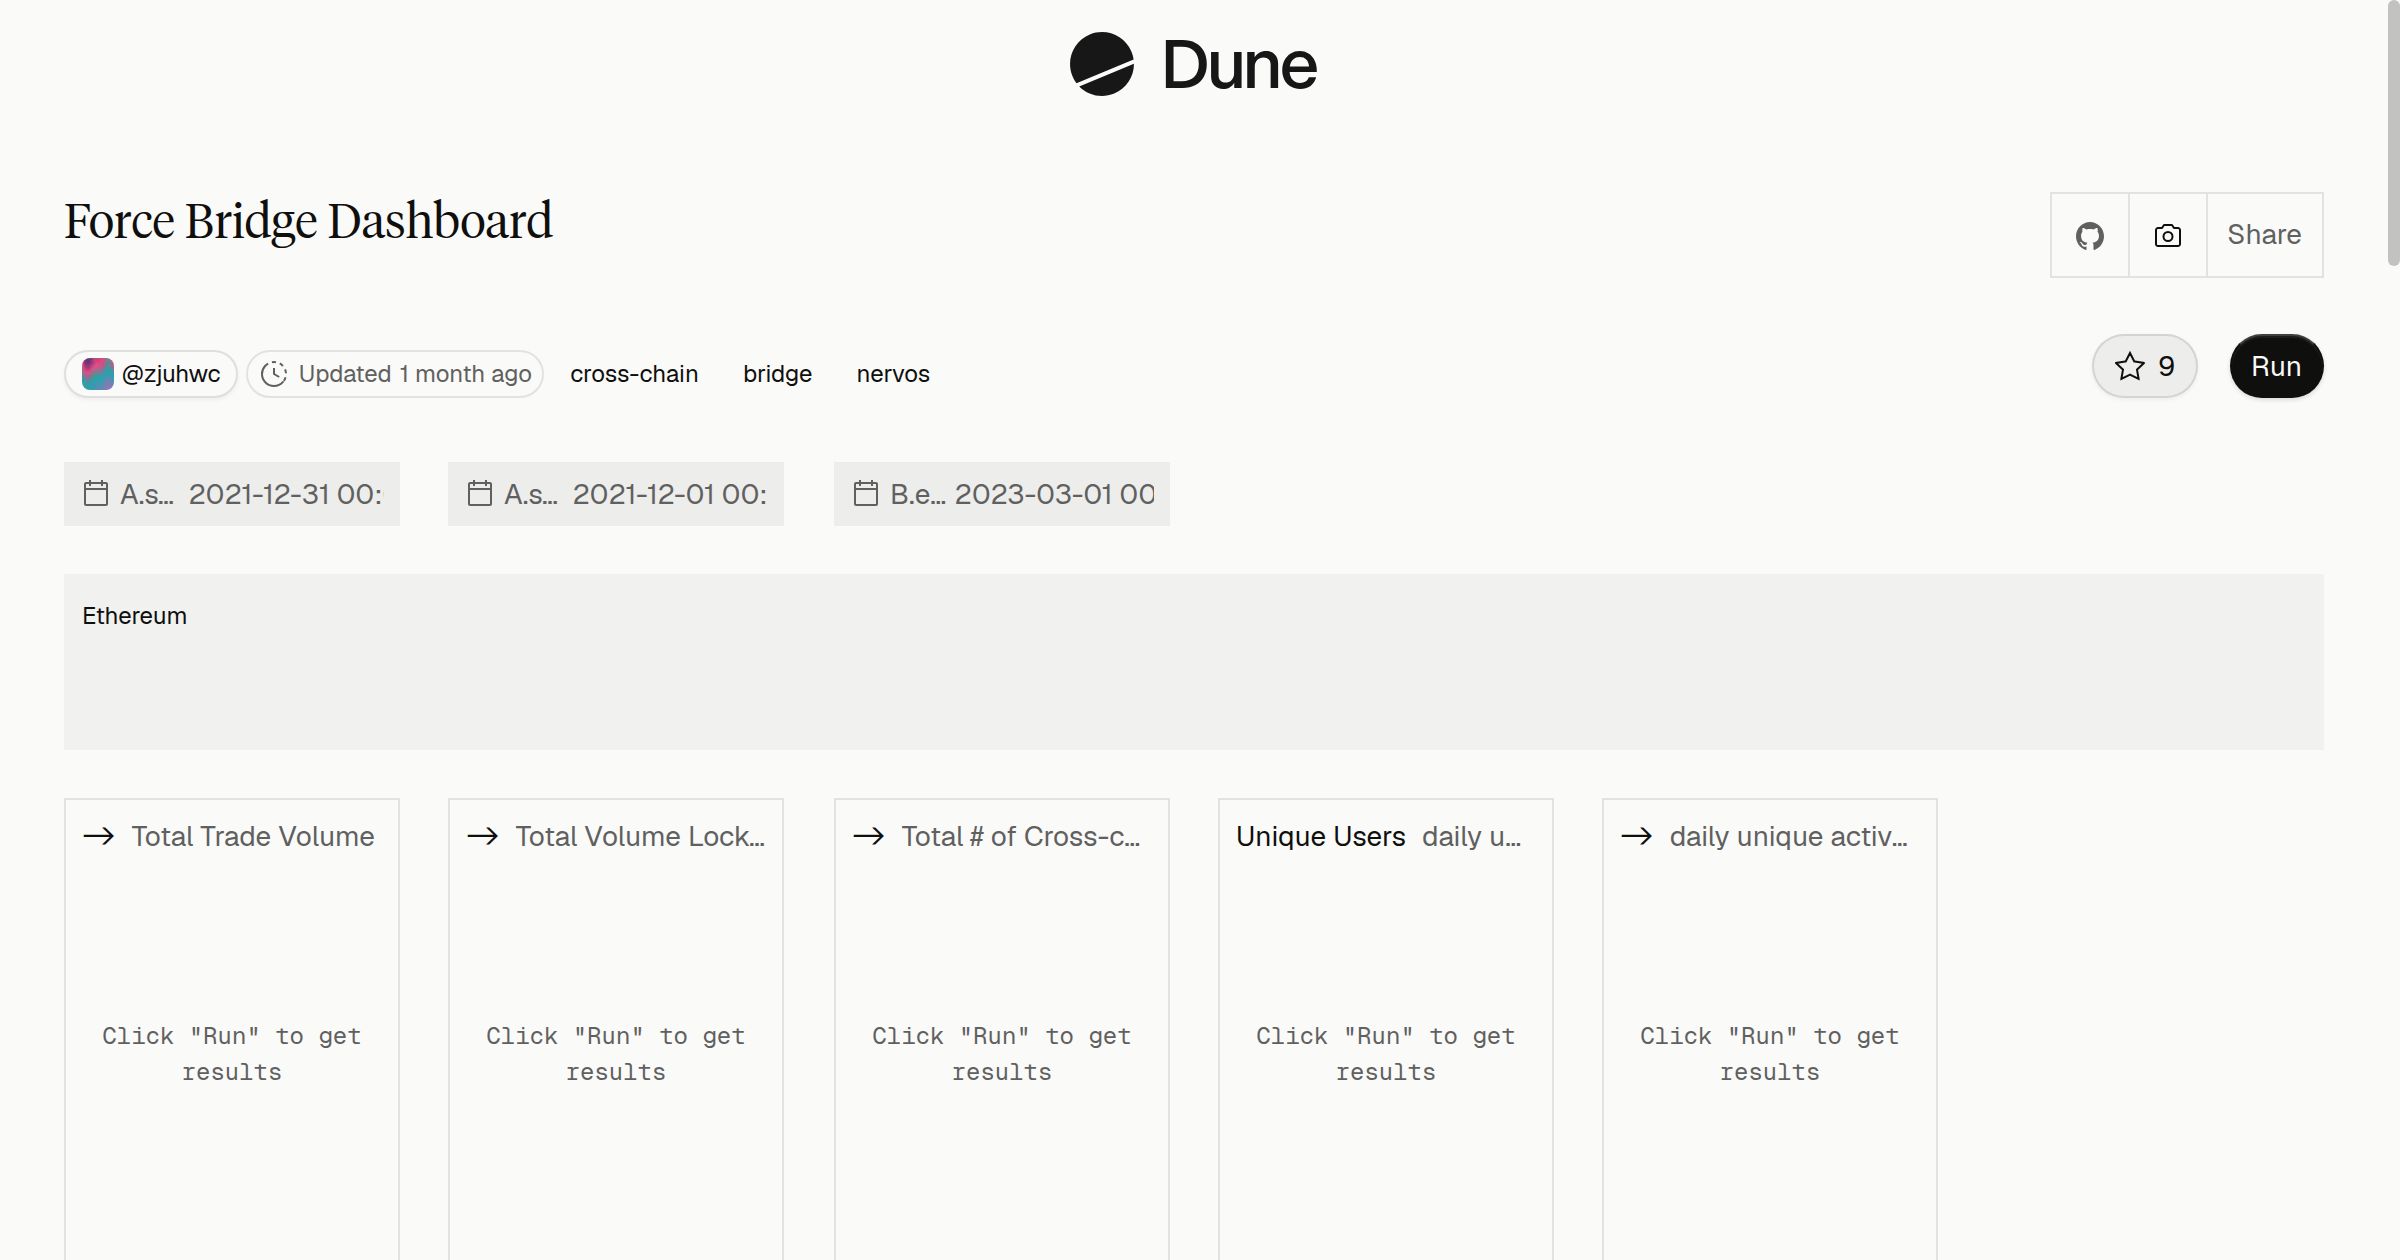Select the cross-chain tag
Screen dimensions: 2400x1260
[634, 374]
